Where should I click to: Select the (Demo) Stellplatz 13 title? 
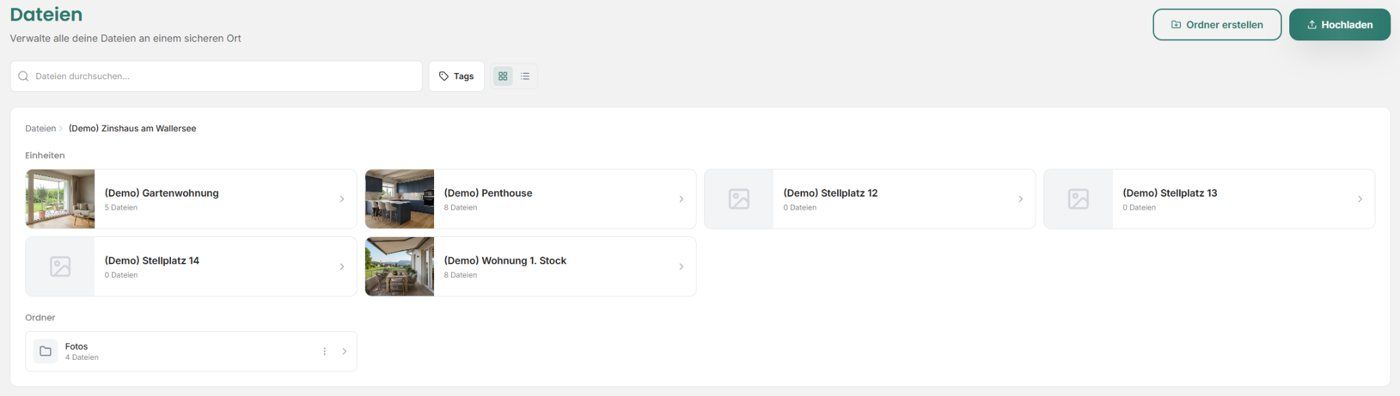tap(1170, 193)
